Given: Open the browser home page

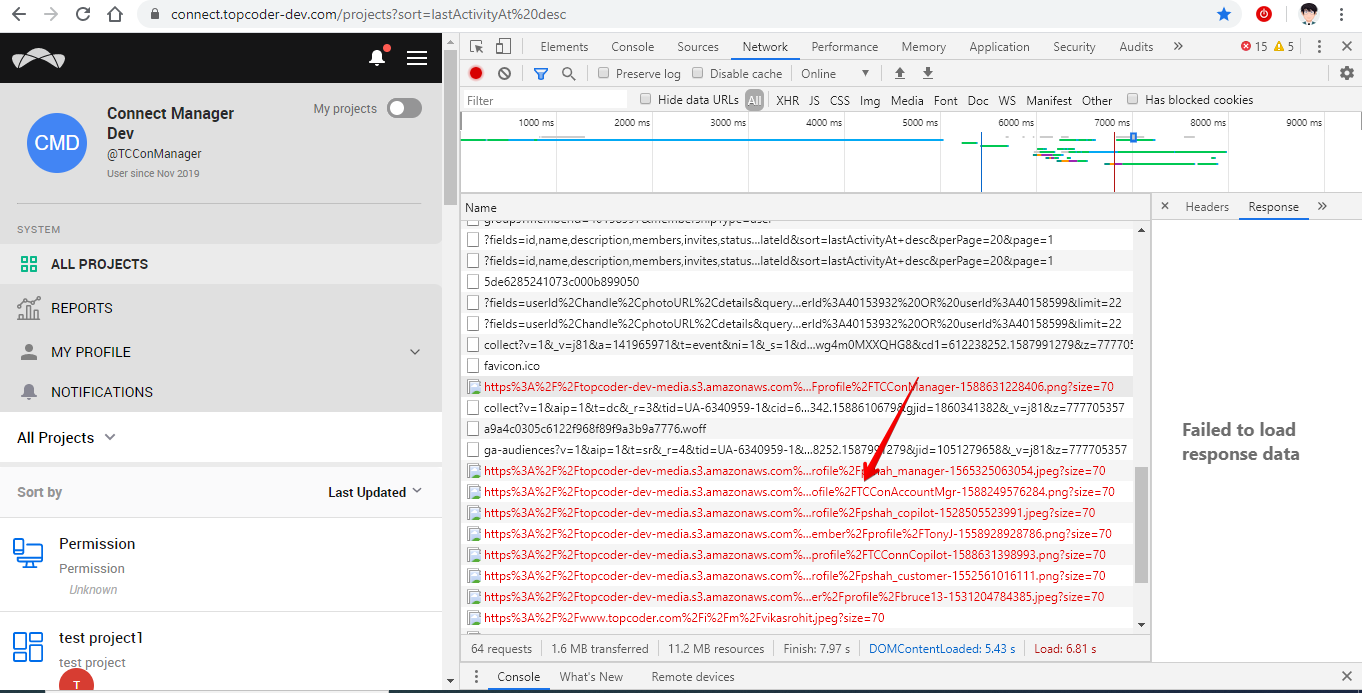Looking at the screenshot, I should (x=115, y=14).
